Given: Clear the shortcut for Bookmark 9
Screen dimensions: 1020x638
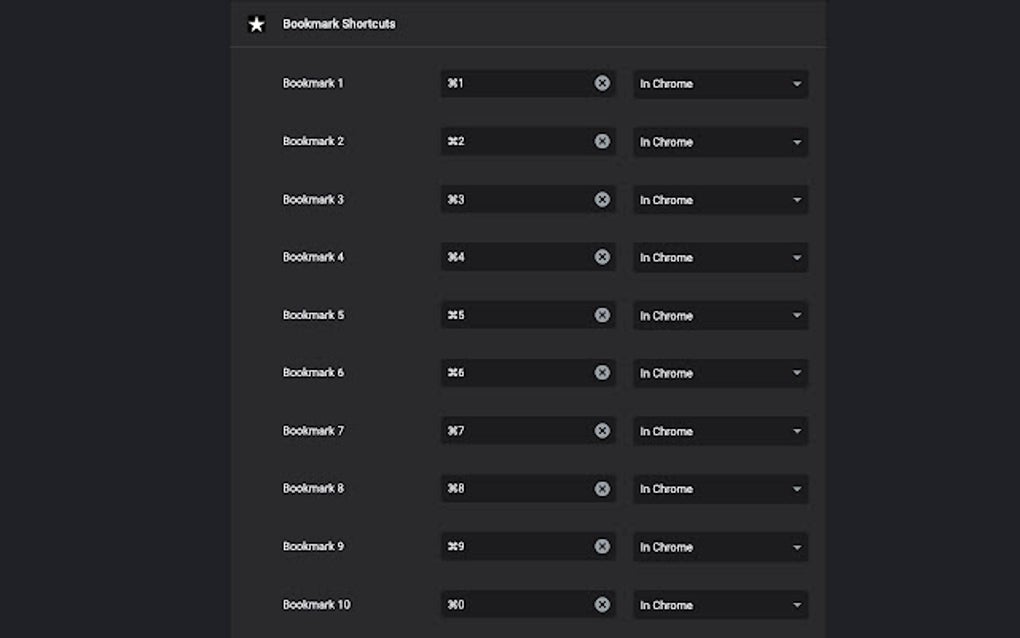Looking at the screenshot, I should click(x=602, y=546).
